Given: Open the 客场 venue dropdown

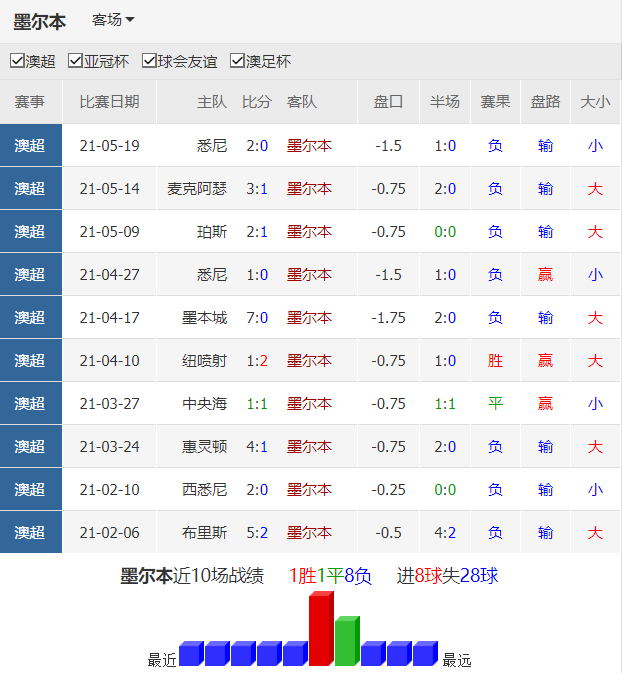Looking at the screenshot, I should (113, 20).
